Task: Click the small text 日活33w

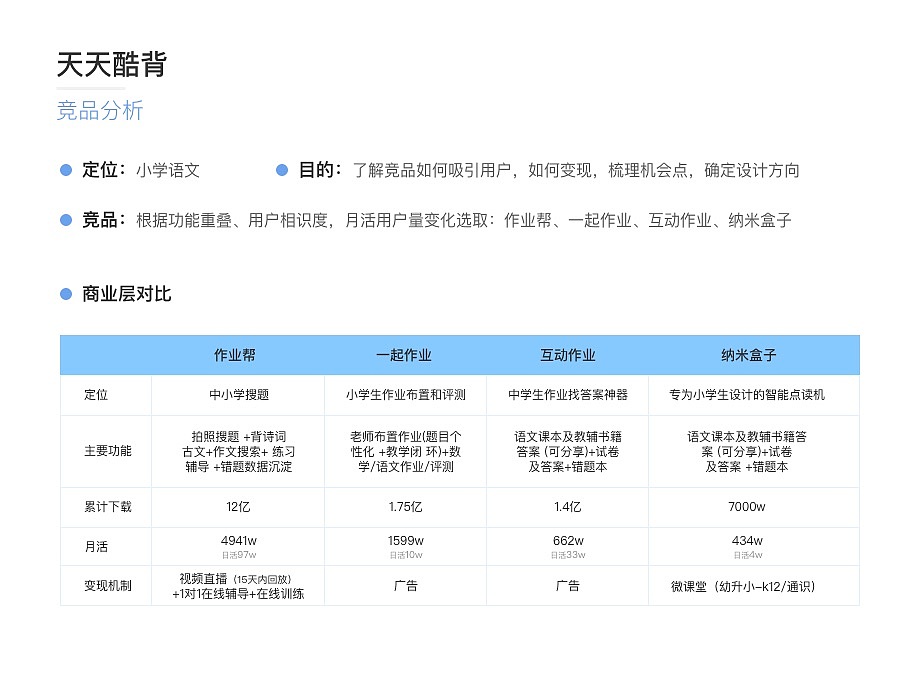Action: coord(568,555)
